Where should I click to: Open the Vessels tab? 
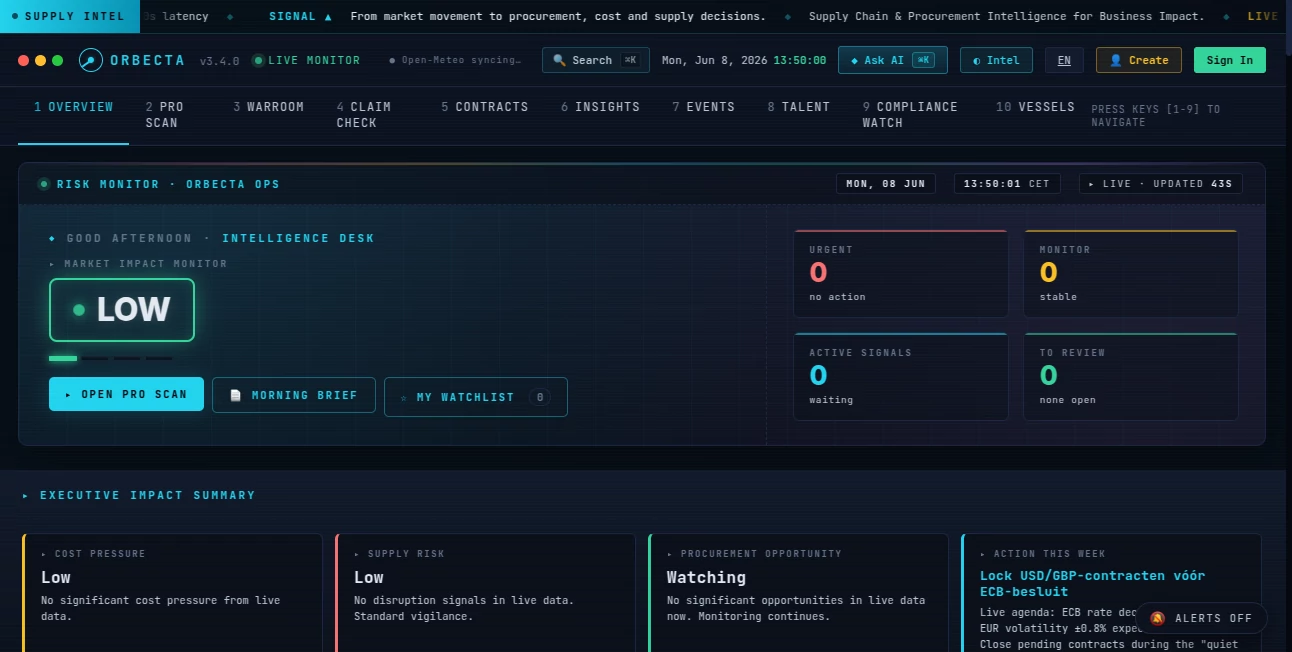coord(1035,107)
